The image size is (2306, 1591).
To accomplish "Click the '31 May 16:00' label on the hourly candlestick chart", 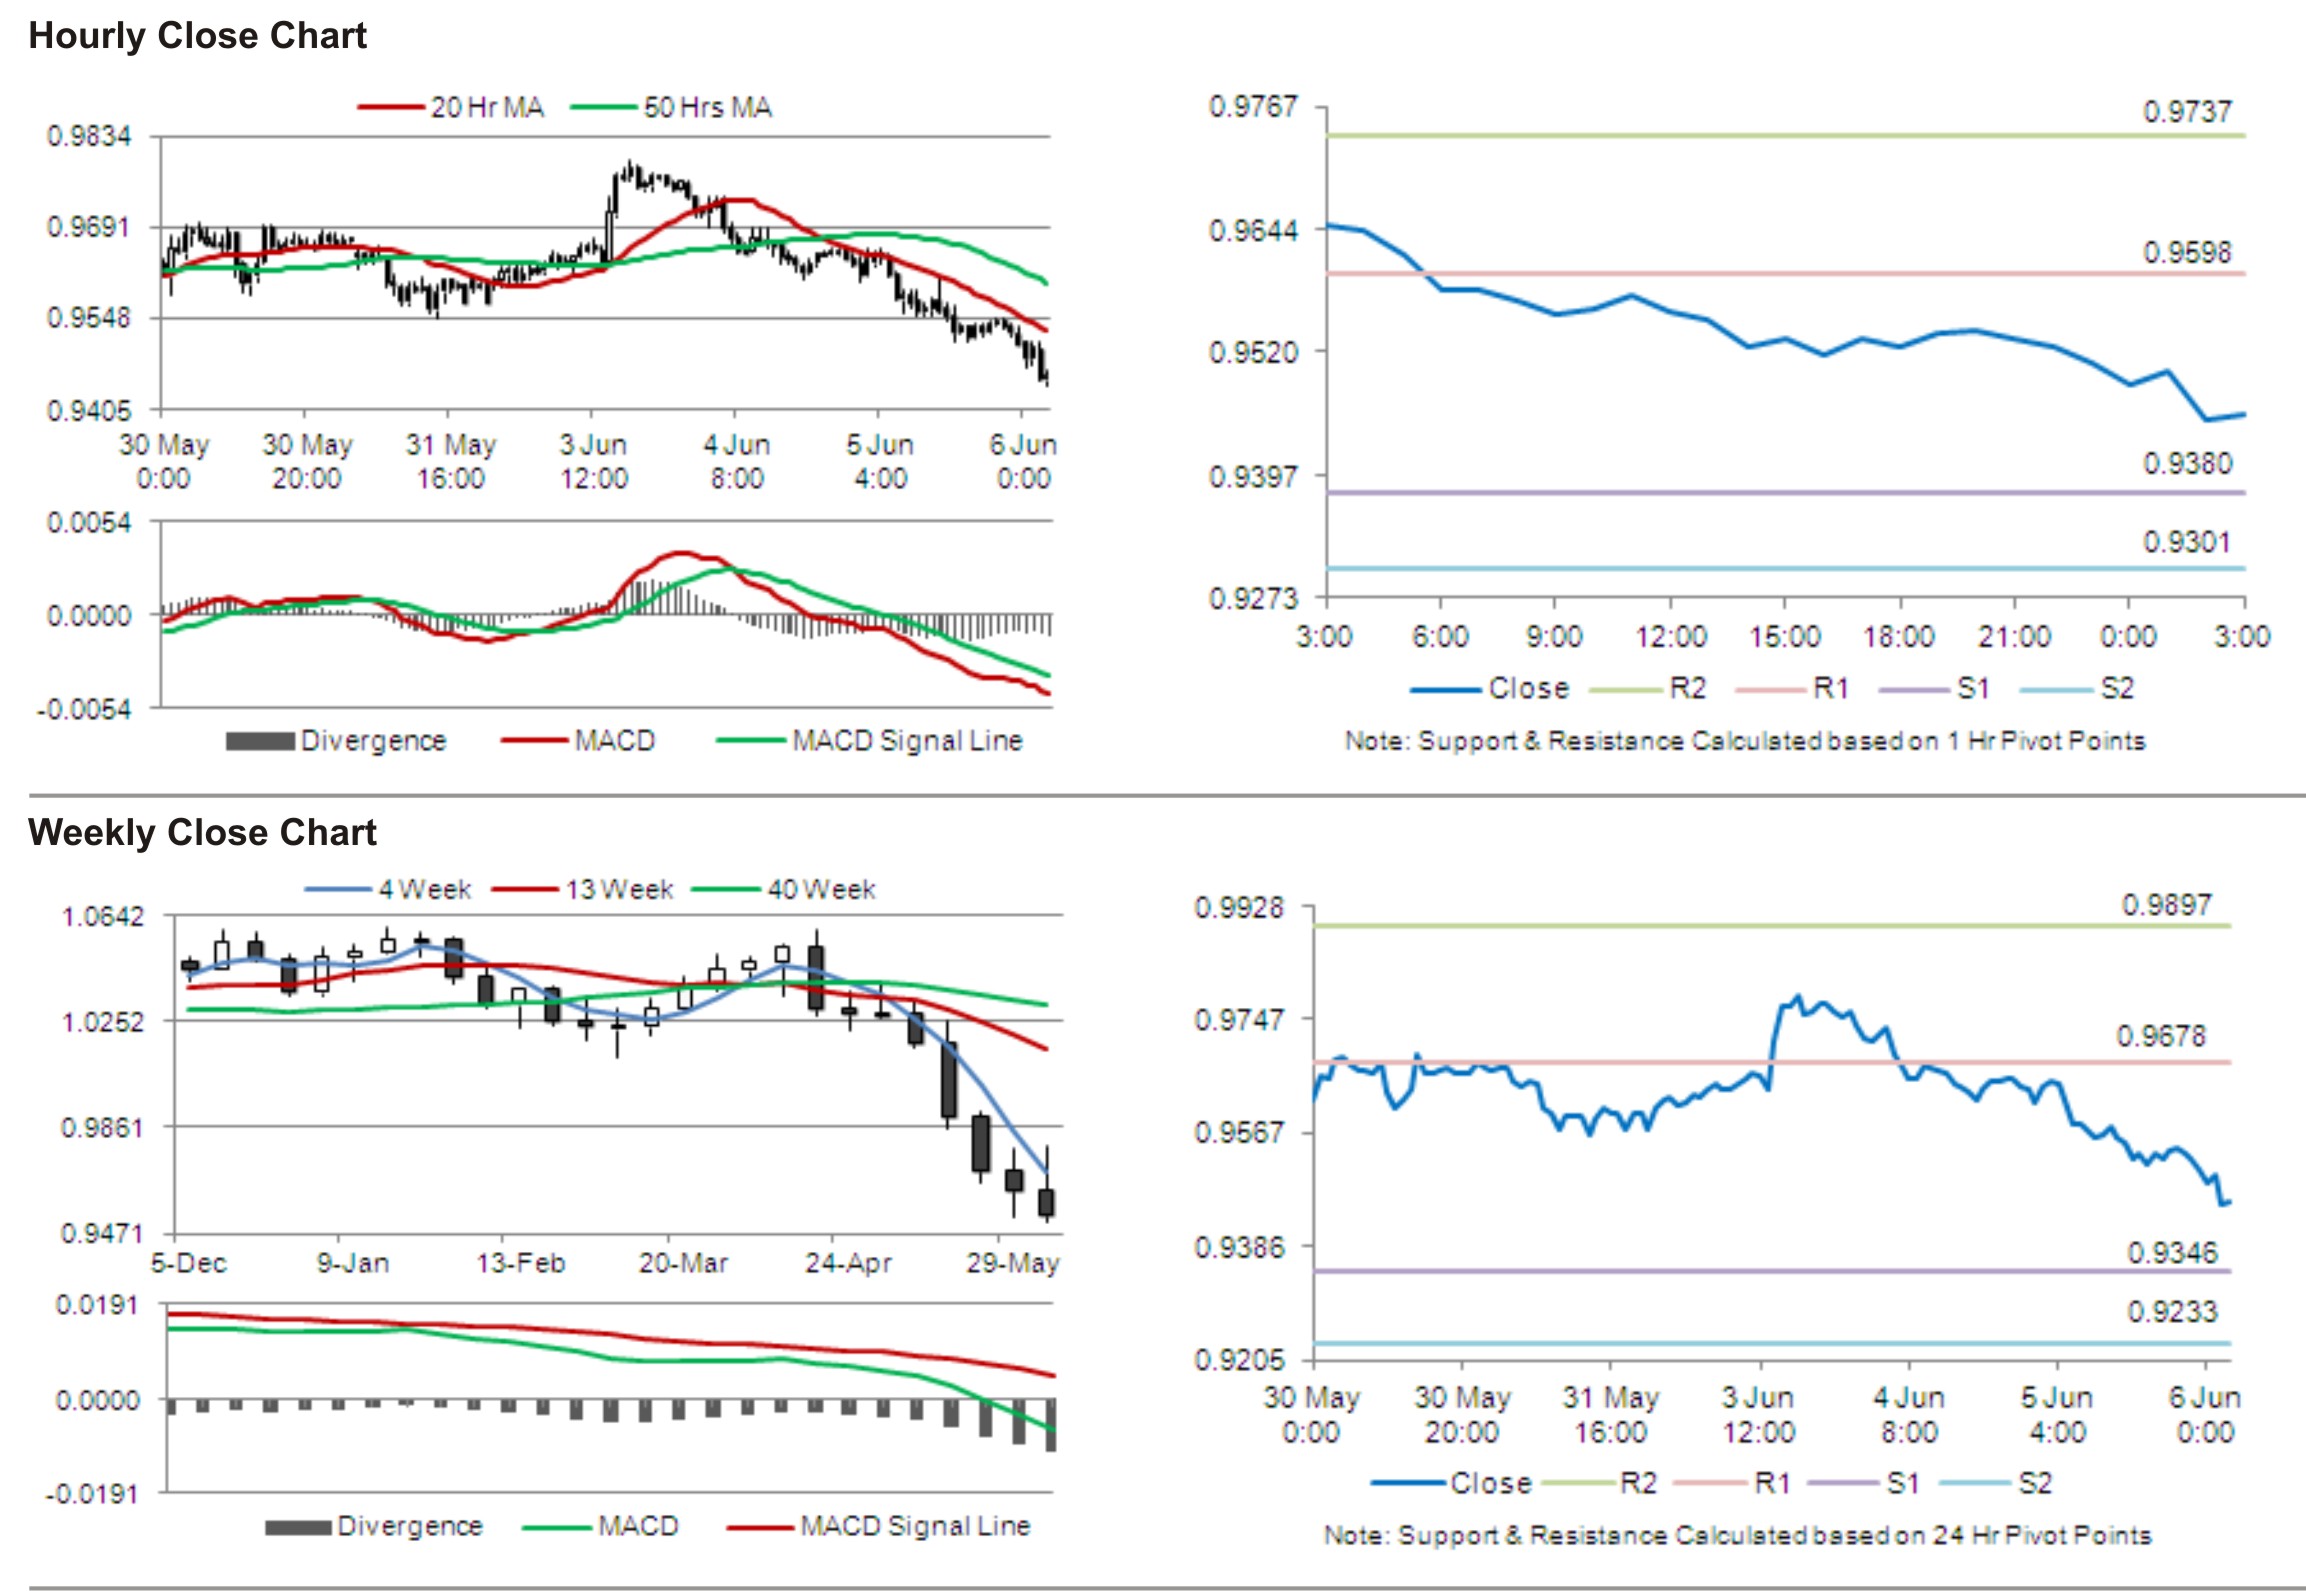I will [450, 461].
